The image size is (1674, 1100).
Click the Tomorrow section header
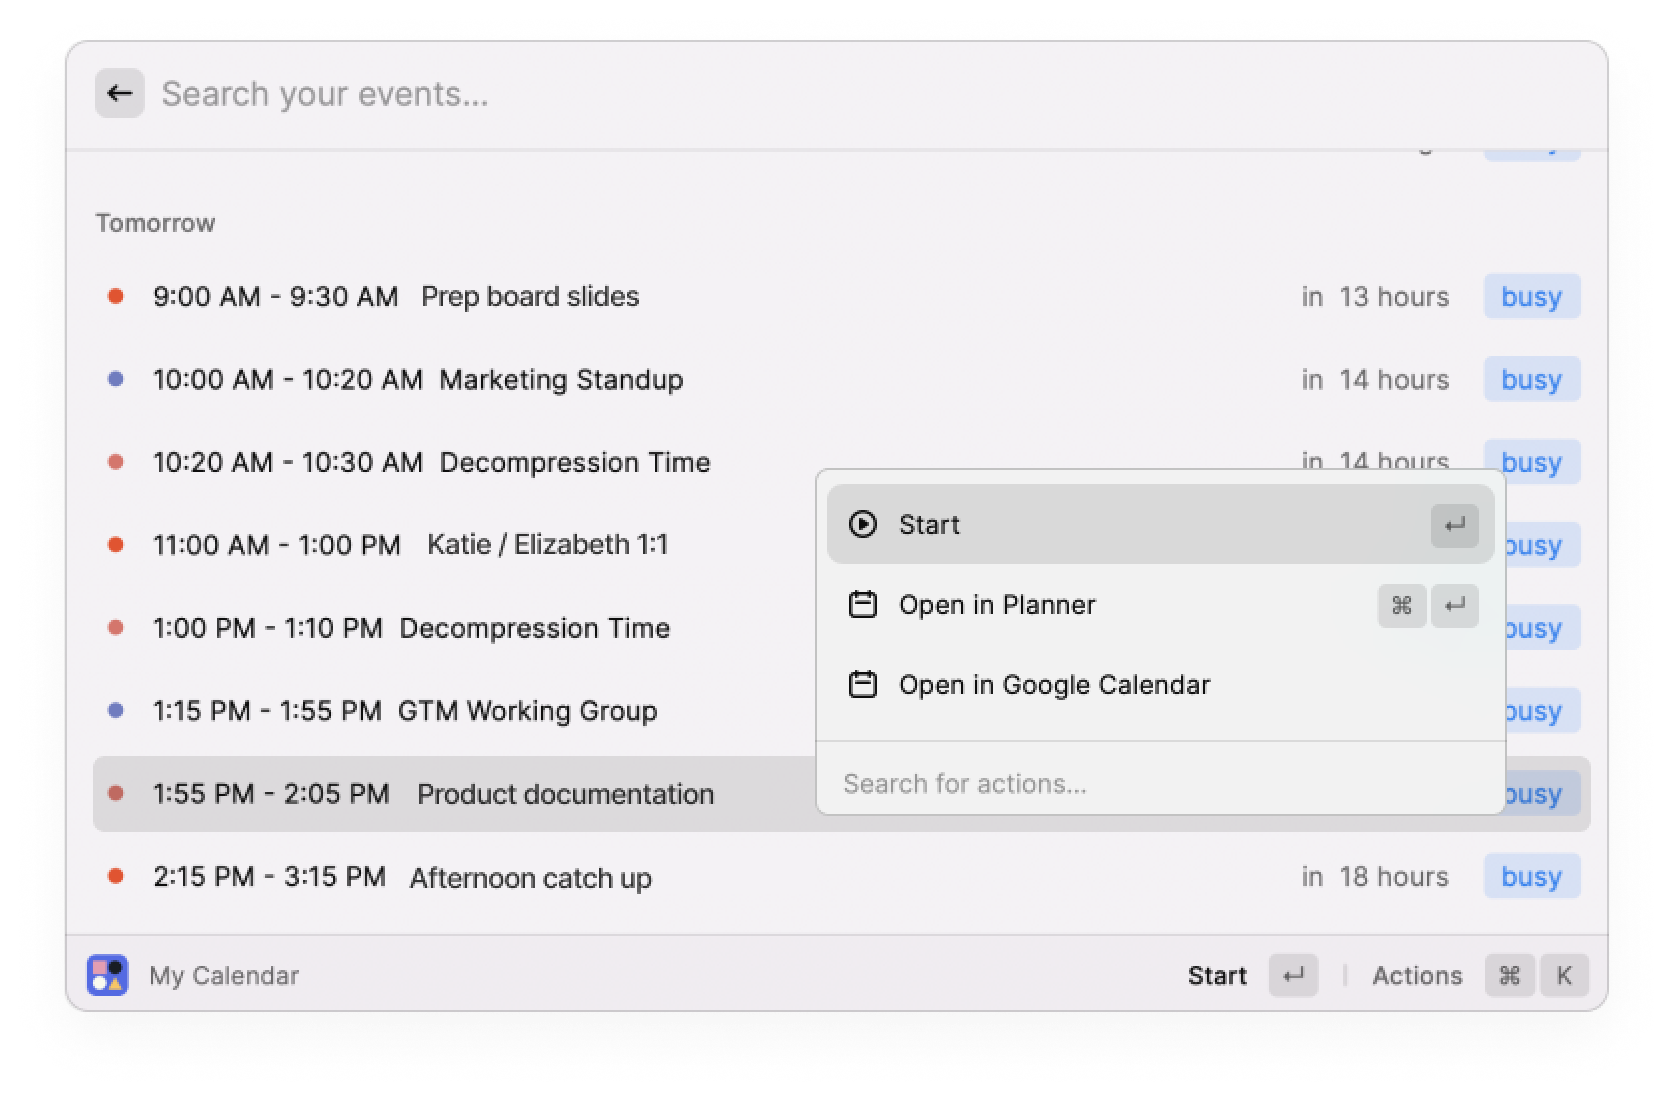pyautogui.click(x=155, y=223)
